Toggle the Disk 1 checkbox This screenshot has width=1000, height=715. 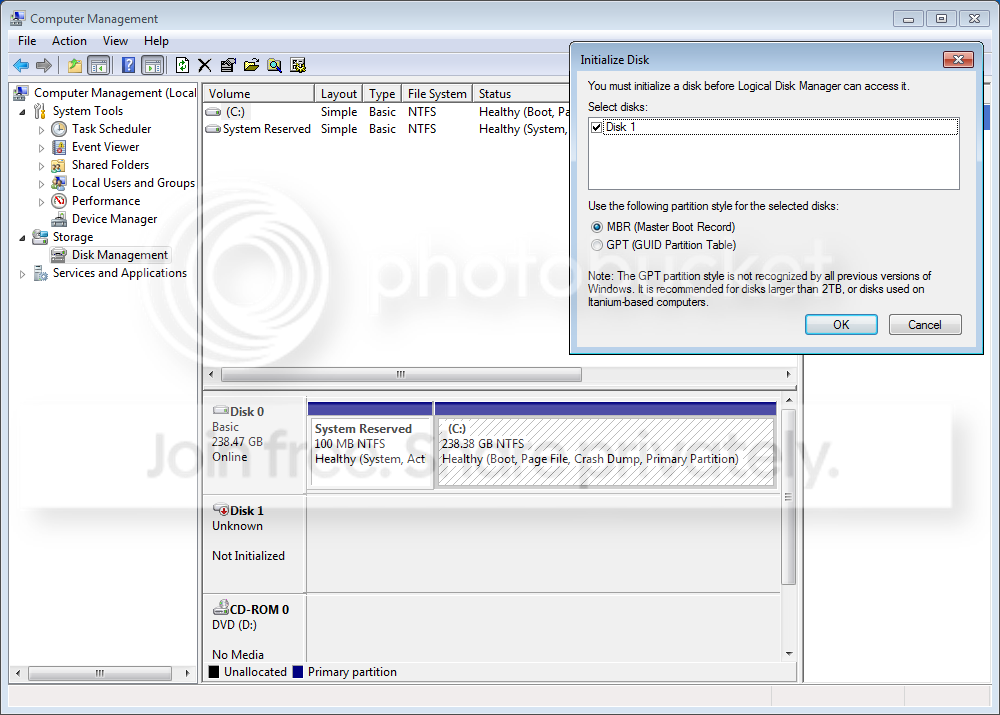coord(596,128)
